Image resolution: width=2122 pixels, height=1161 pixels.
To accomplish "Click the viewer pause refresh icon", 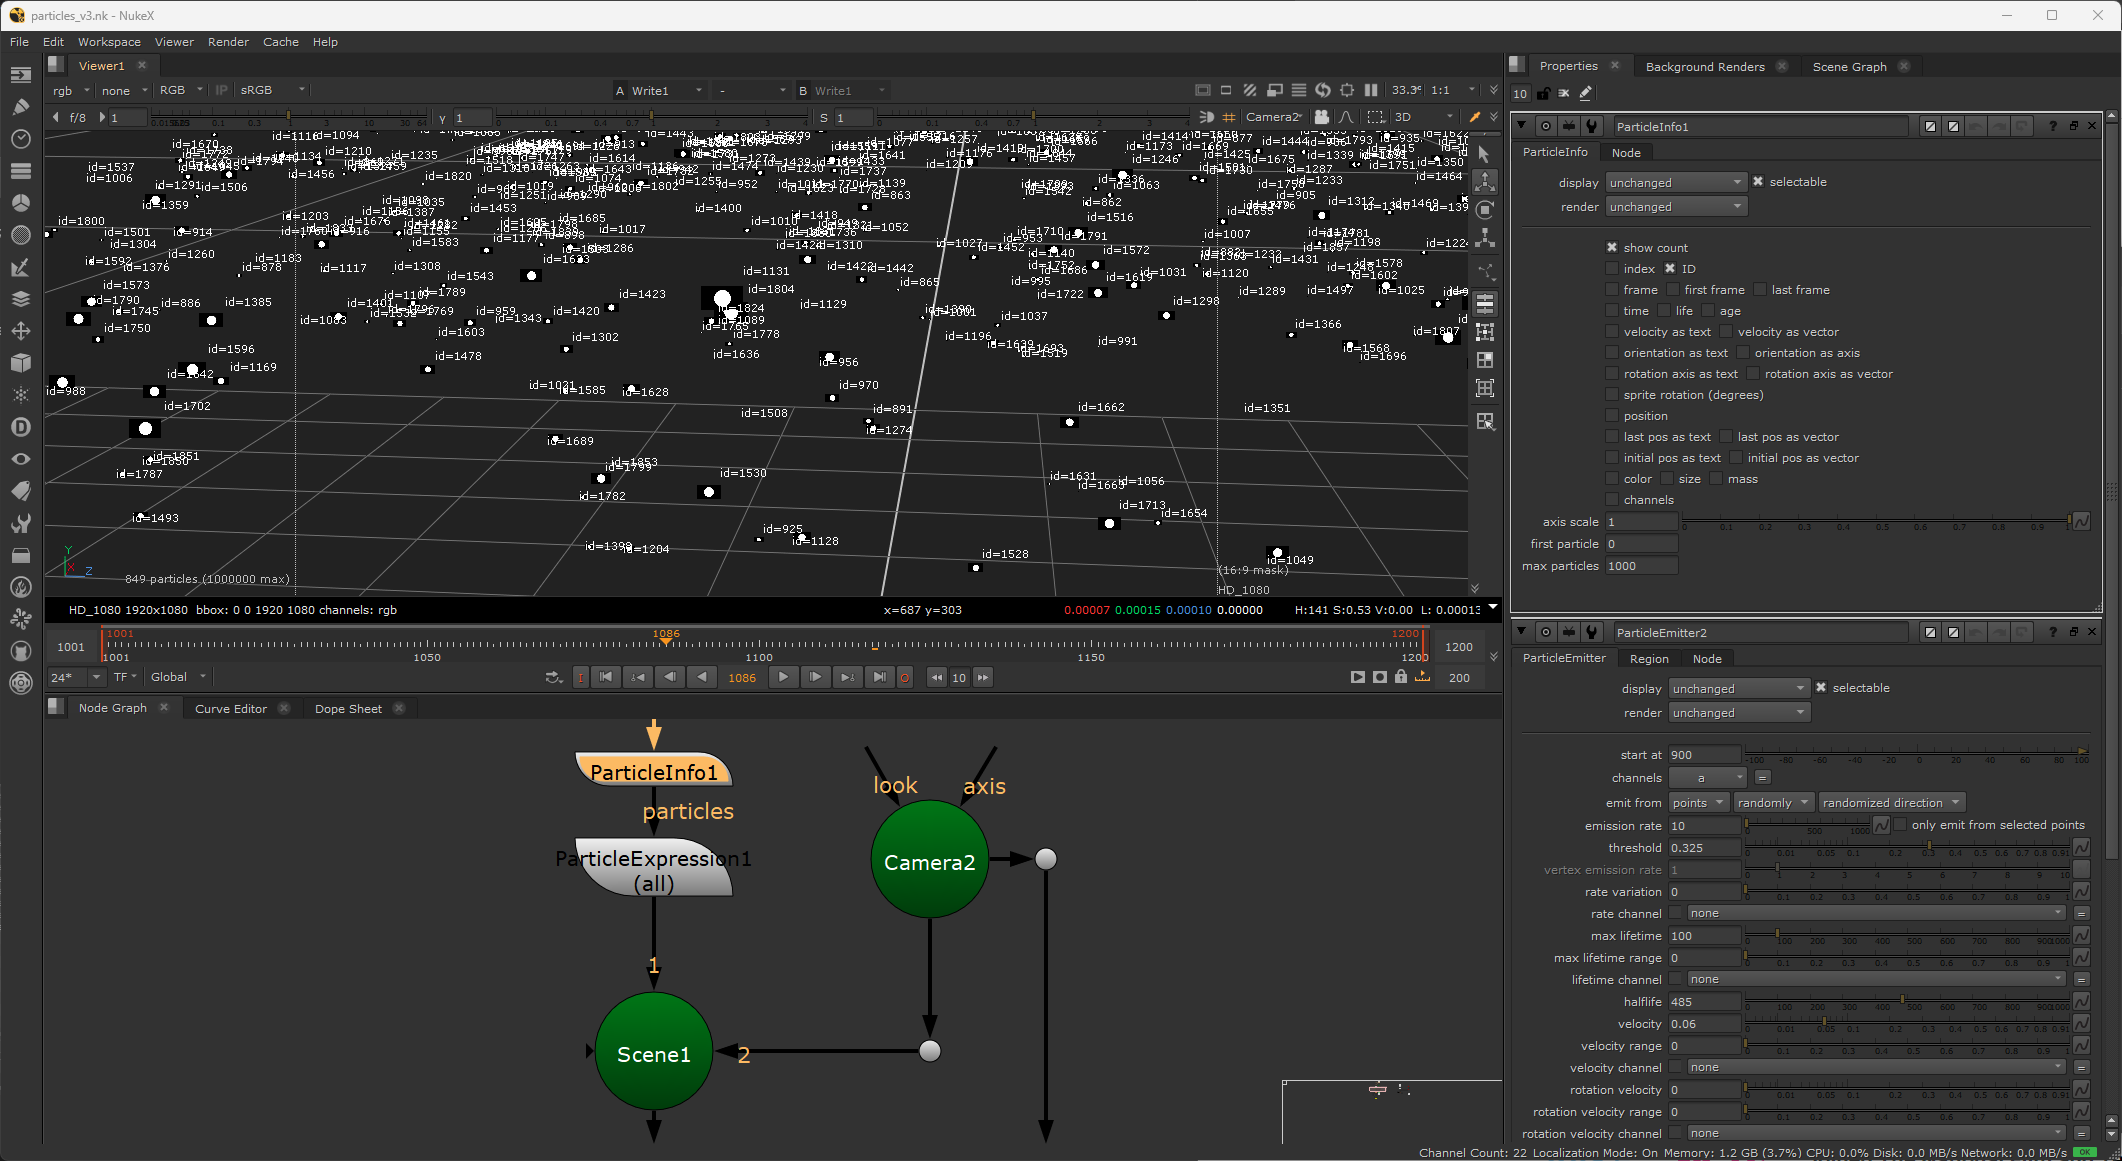I will pos(1370,90).
